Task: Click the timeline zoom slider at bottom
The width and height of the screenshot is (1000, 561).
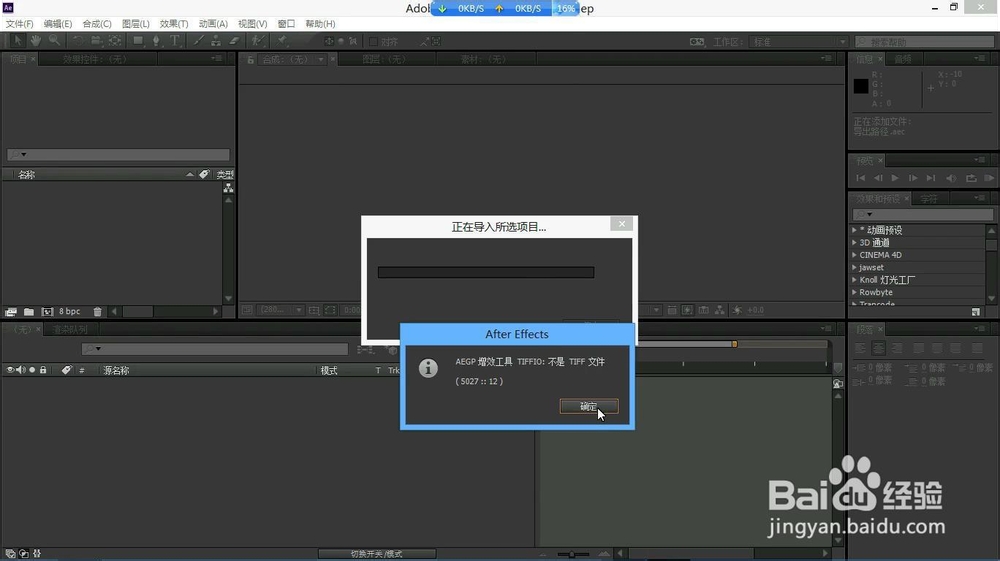Action: (572, 554)
